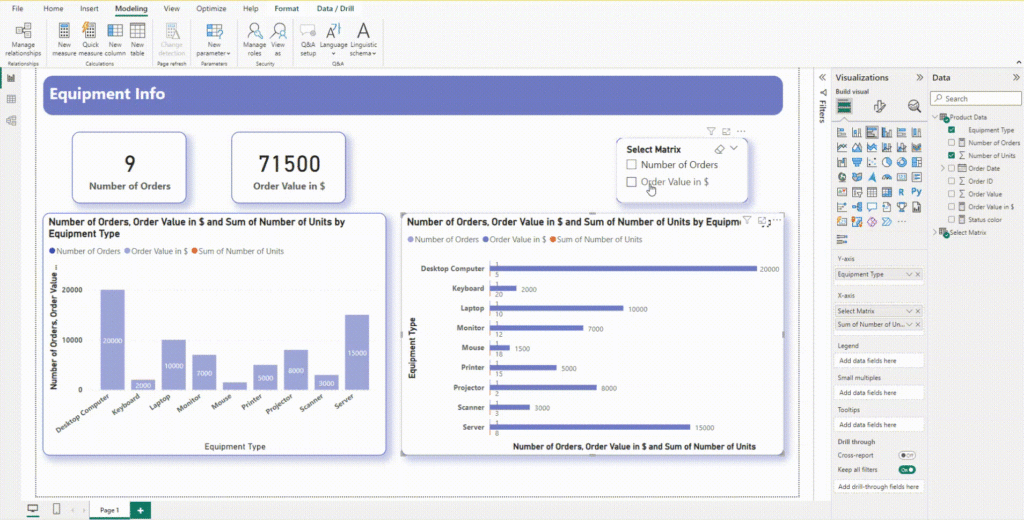Image resolution: width=1024 pixels, height=520 pixels.
Task: Open the New parameter dropdown
Action: [214, 38]
